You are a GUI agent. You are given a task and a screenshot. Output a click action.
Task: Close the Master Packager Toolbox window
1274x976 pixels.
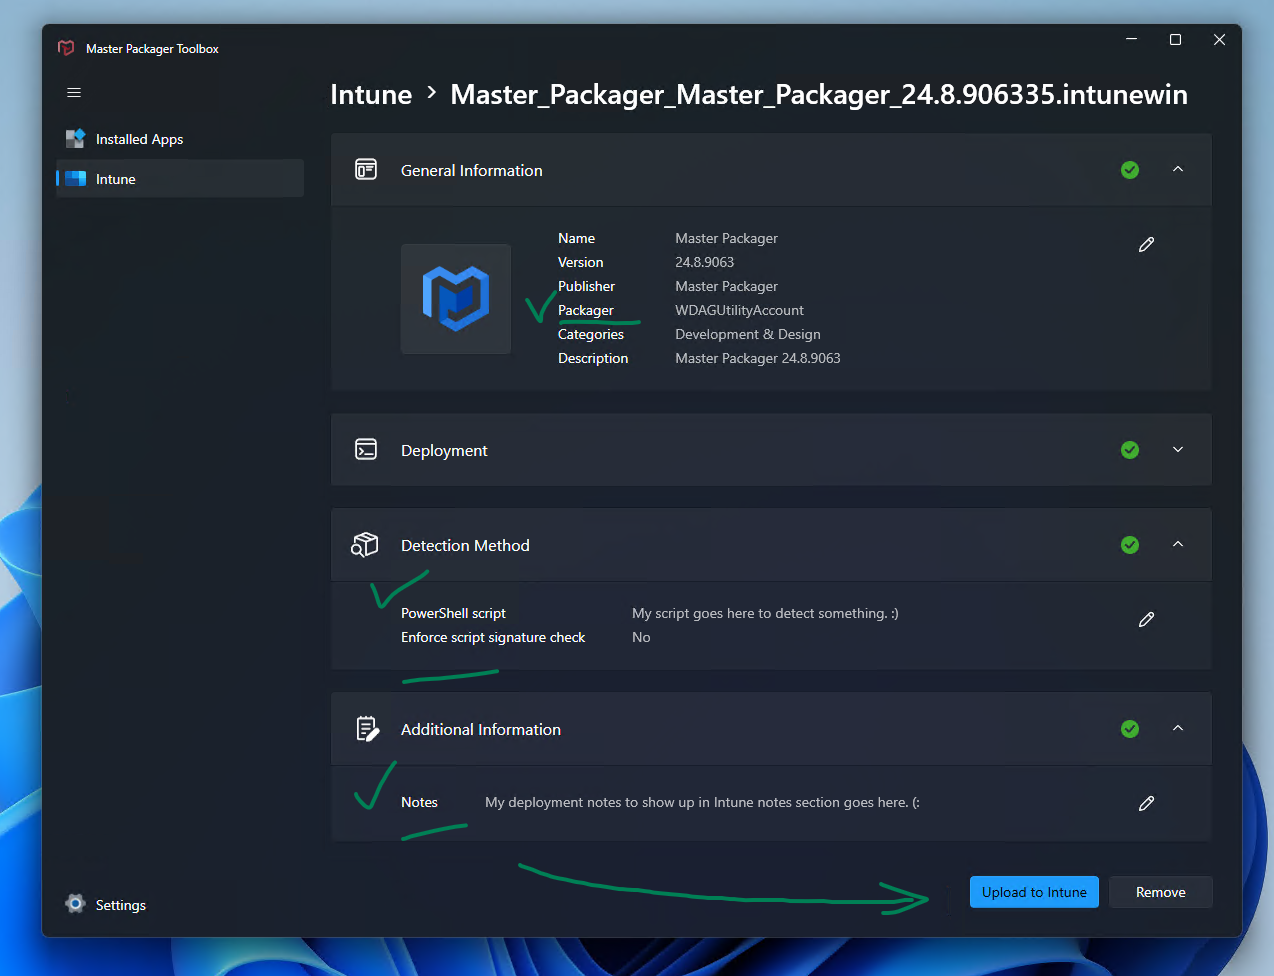pyautogui.click(x=1219, y=39)
